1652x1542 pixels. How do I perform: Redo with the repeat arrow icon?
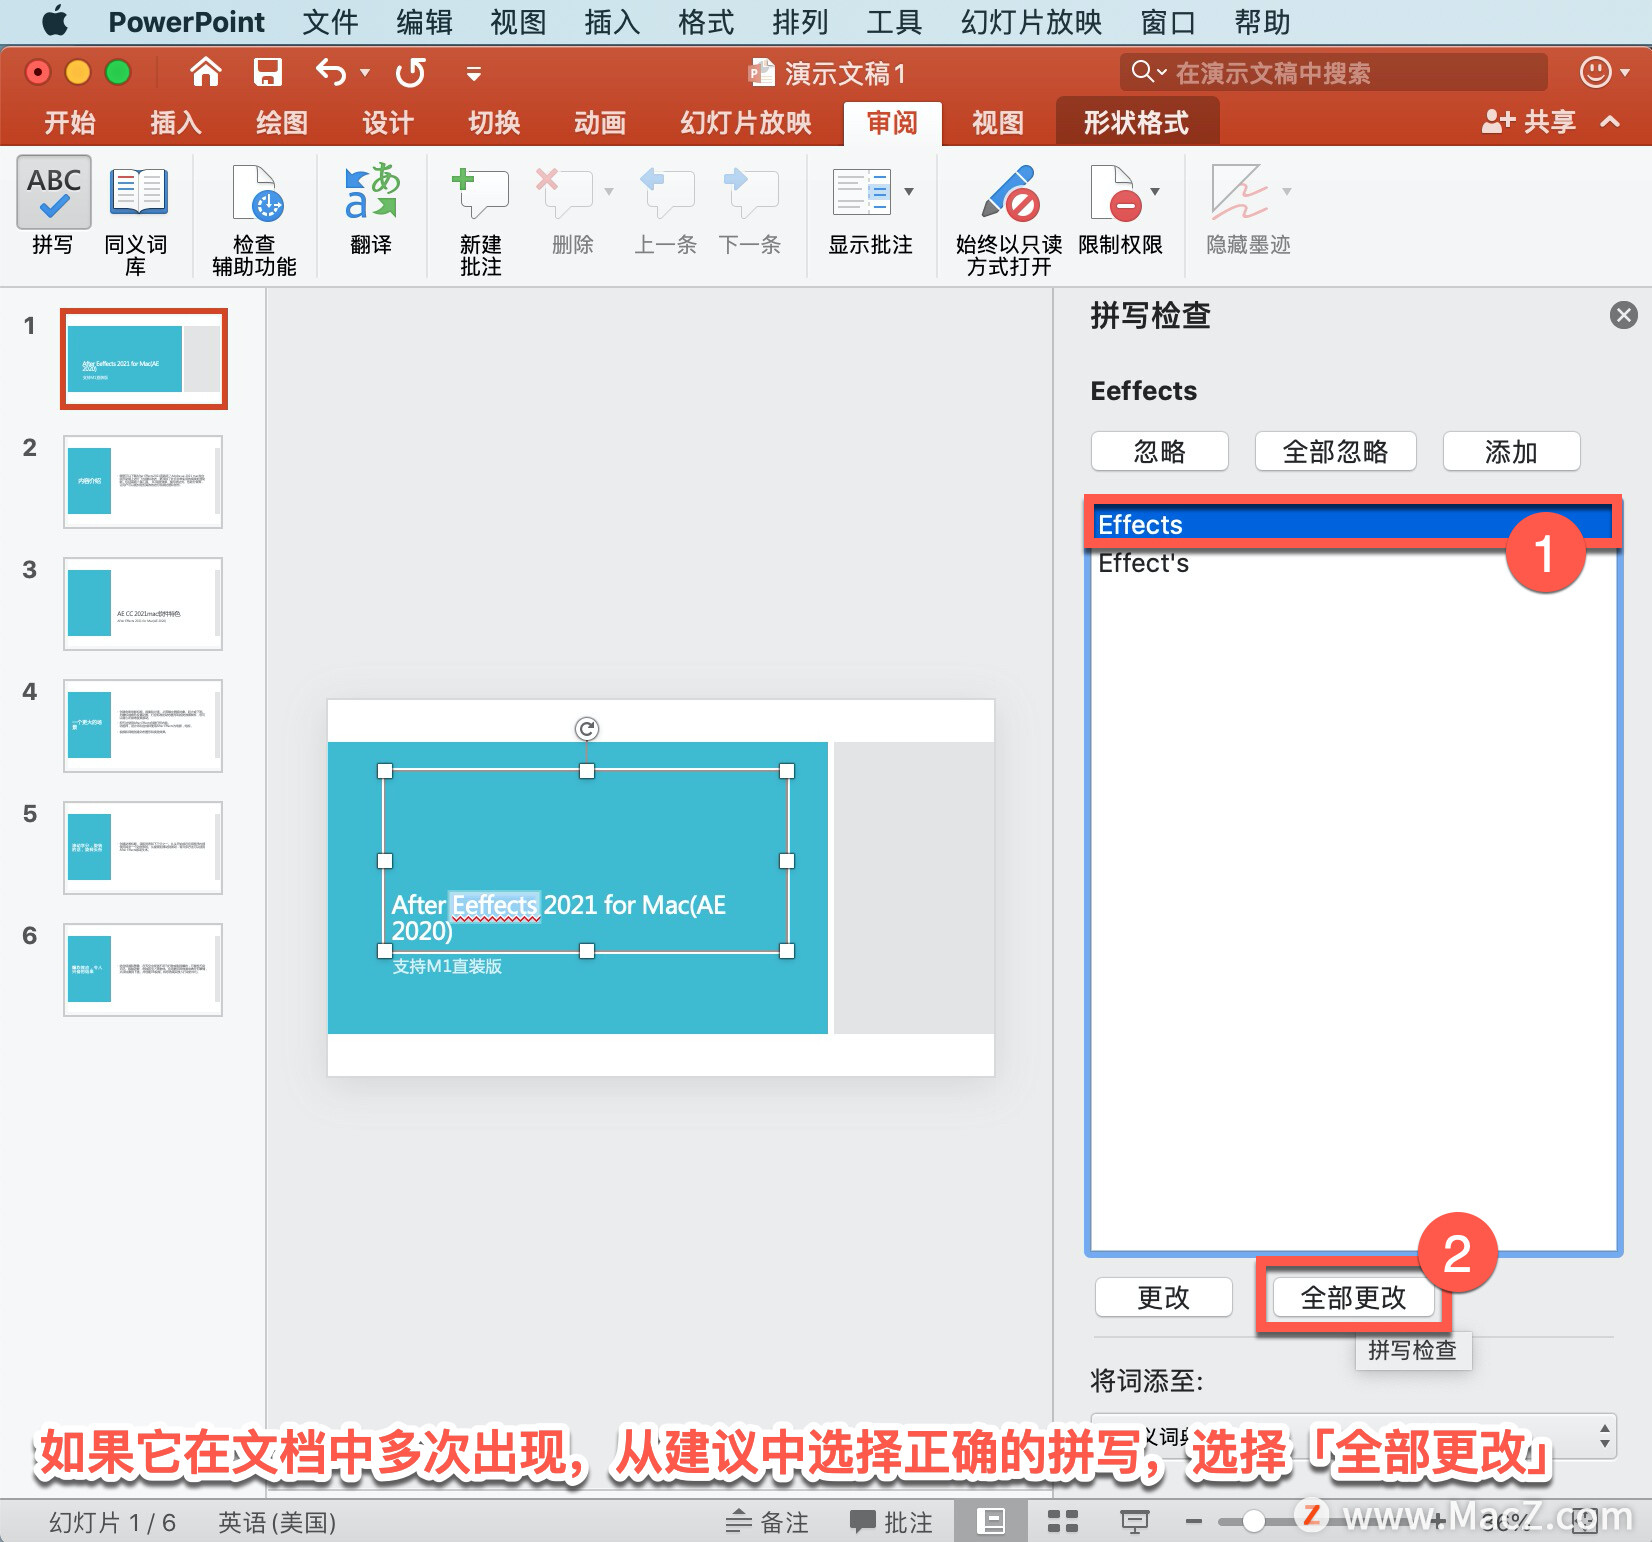pyautogui.click(x=411, y=72)
